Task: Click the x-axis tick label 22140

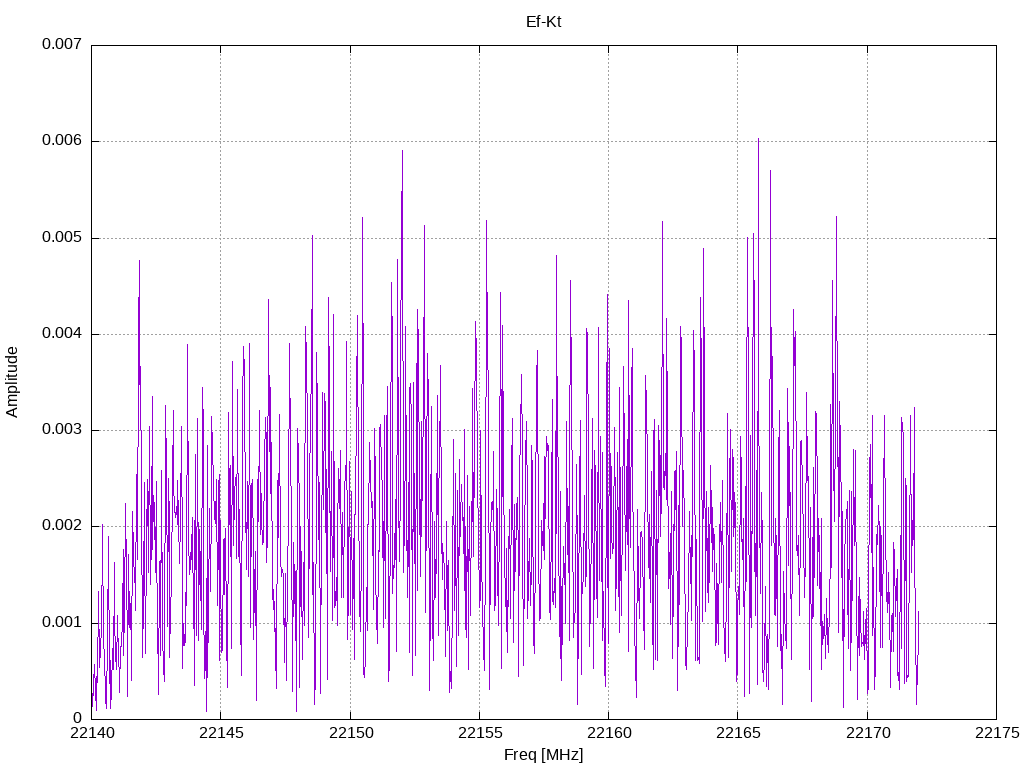Action: pyautogui.click(x=92, y=733)
